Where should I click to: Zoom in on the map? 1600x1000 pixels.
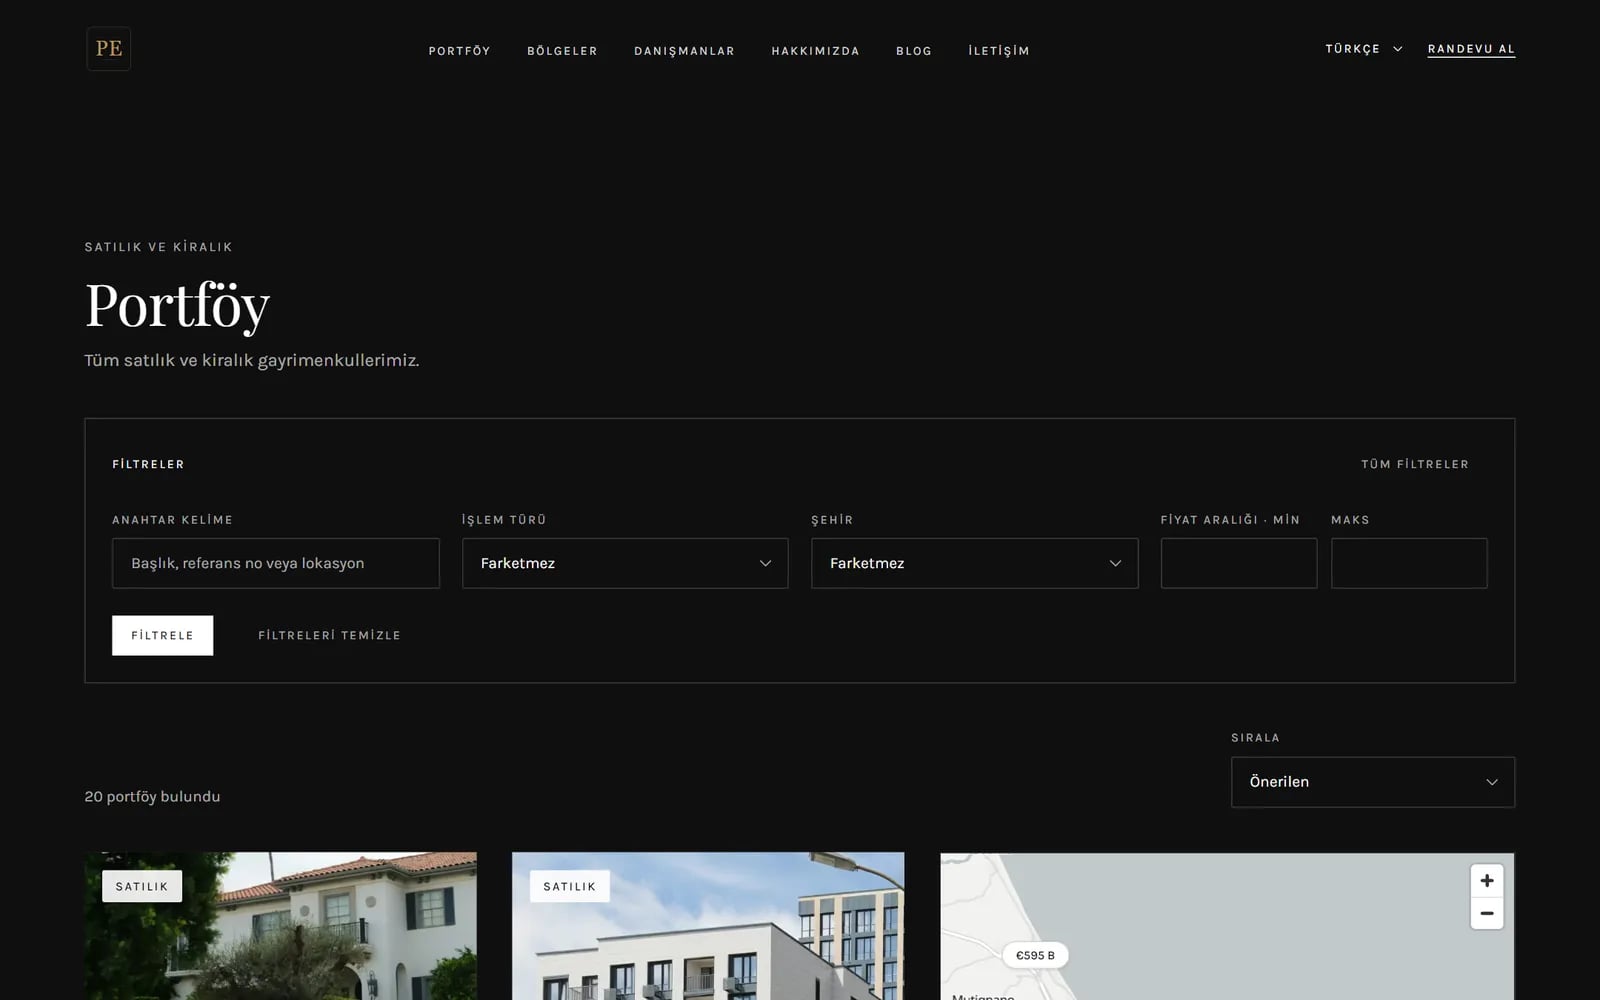tap(1487, 881)
